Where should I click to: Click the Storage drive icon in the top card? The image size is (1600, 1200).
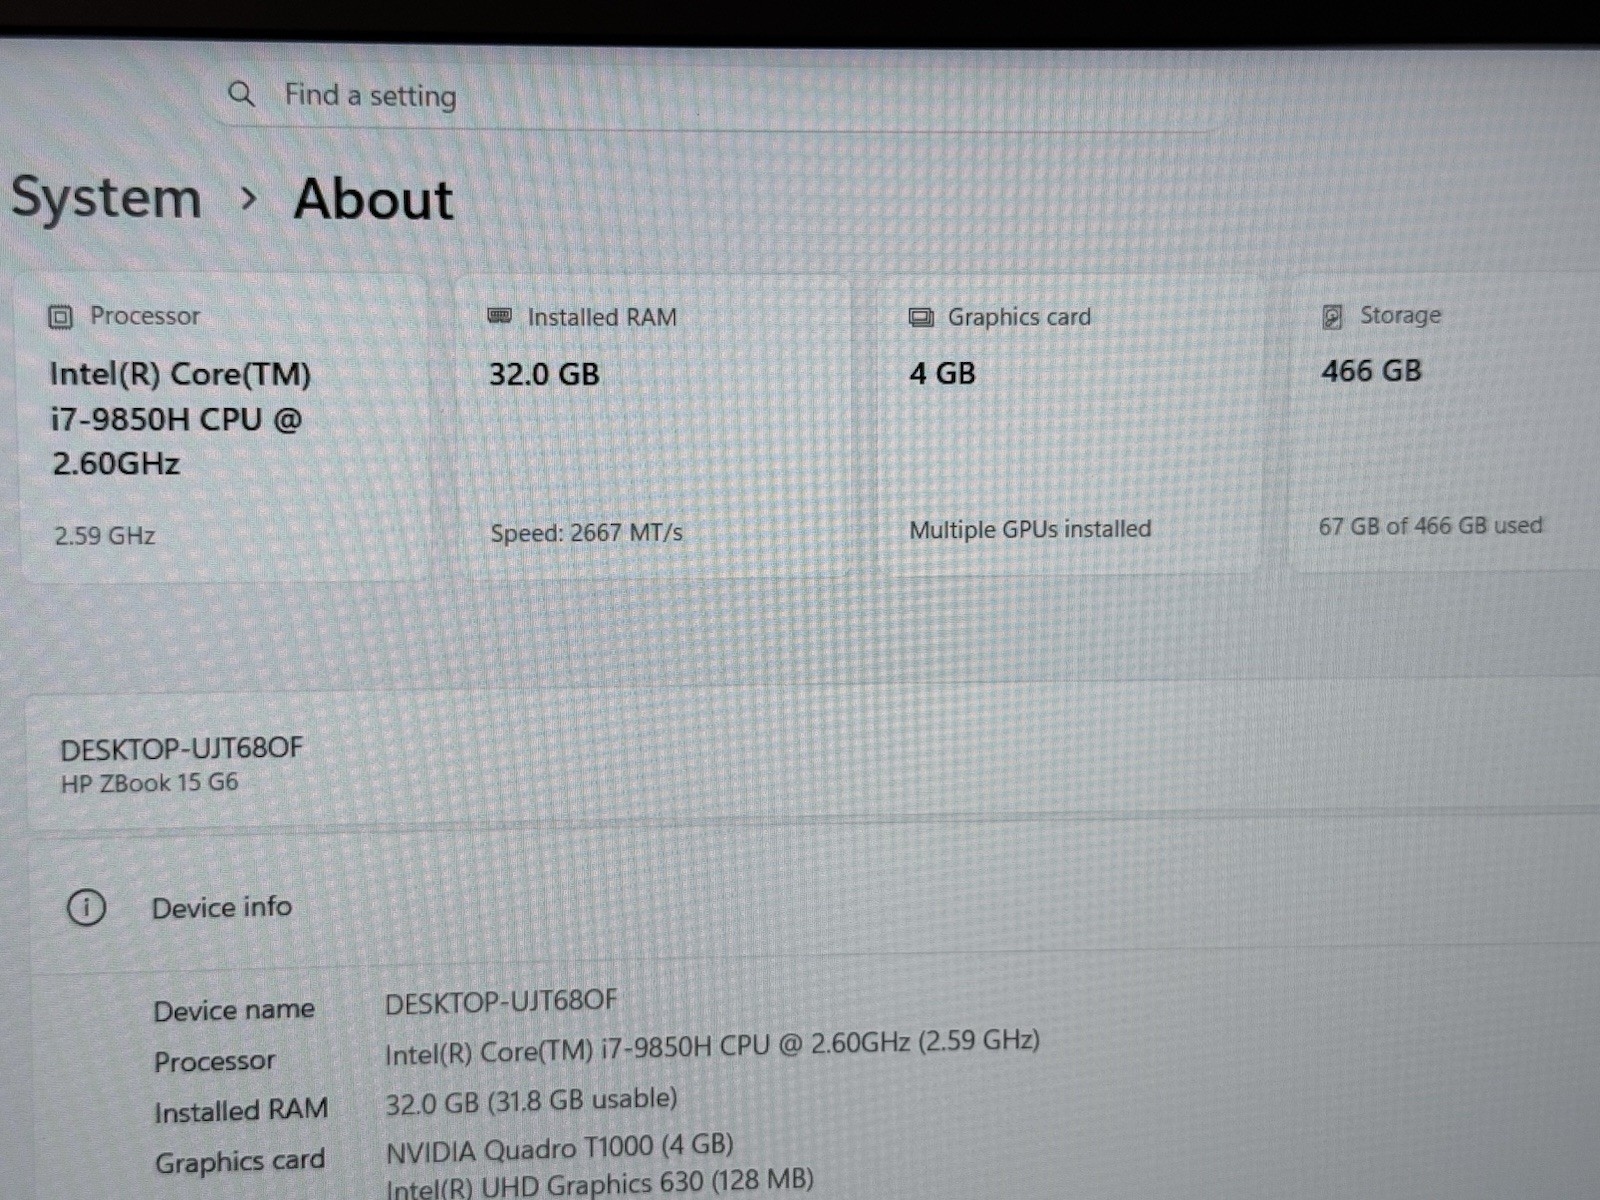click(x=1332, y=317)
